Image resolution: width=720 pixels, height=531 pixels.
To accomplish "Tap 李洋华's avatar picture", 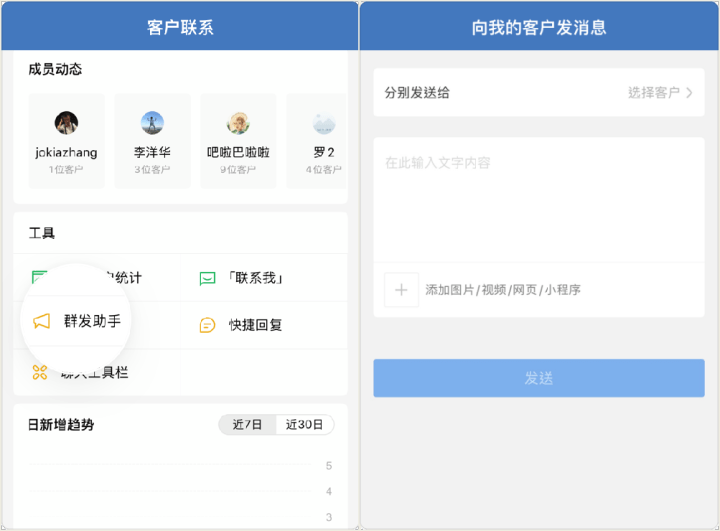I will click(152, 123).
